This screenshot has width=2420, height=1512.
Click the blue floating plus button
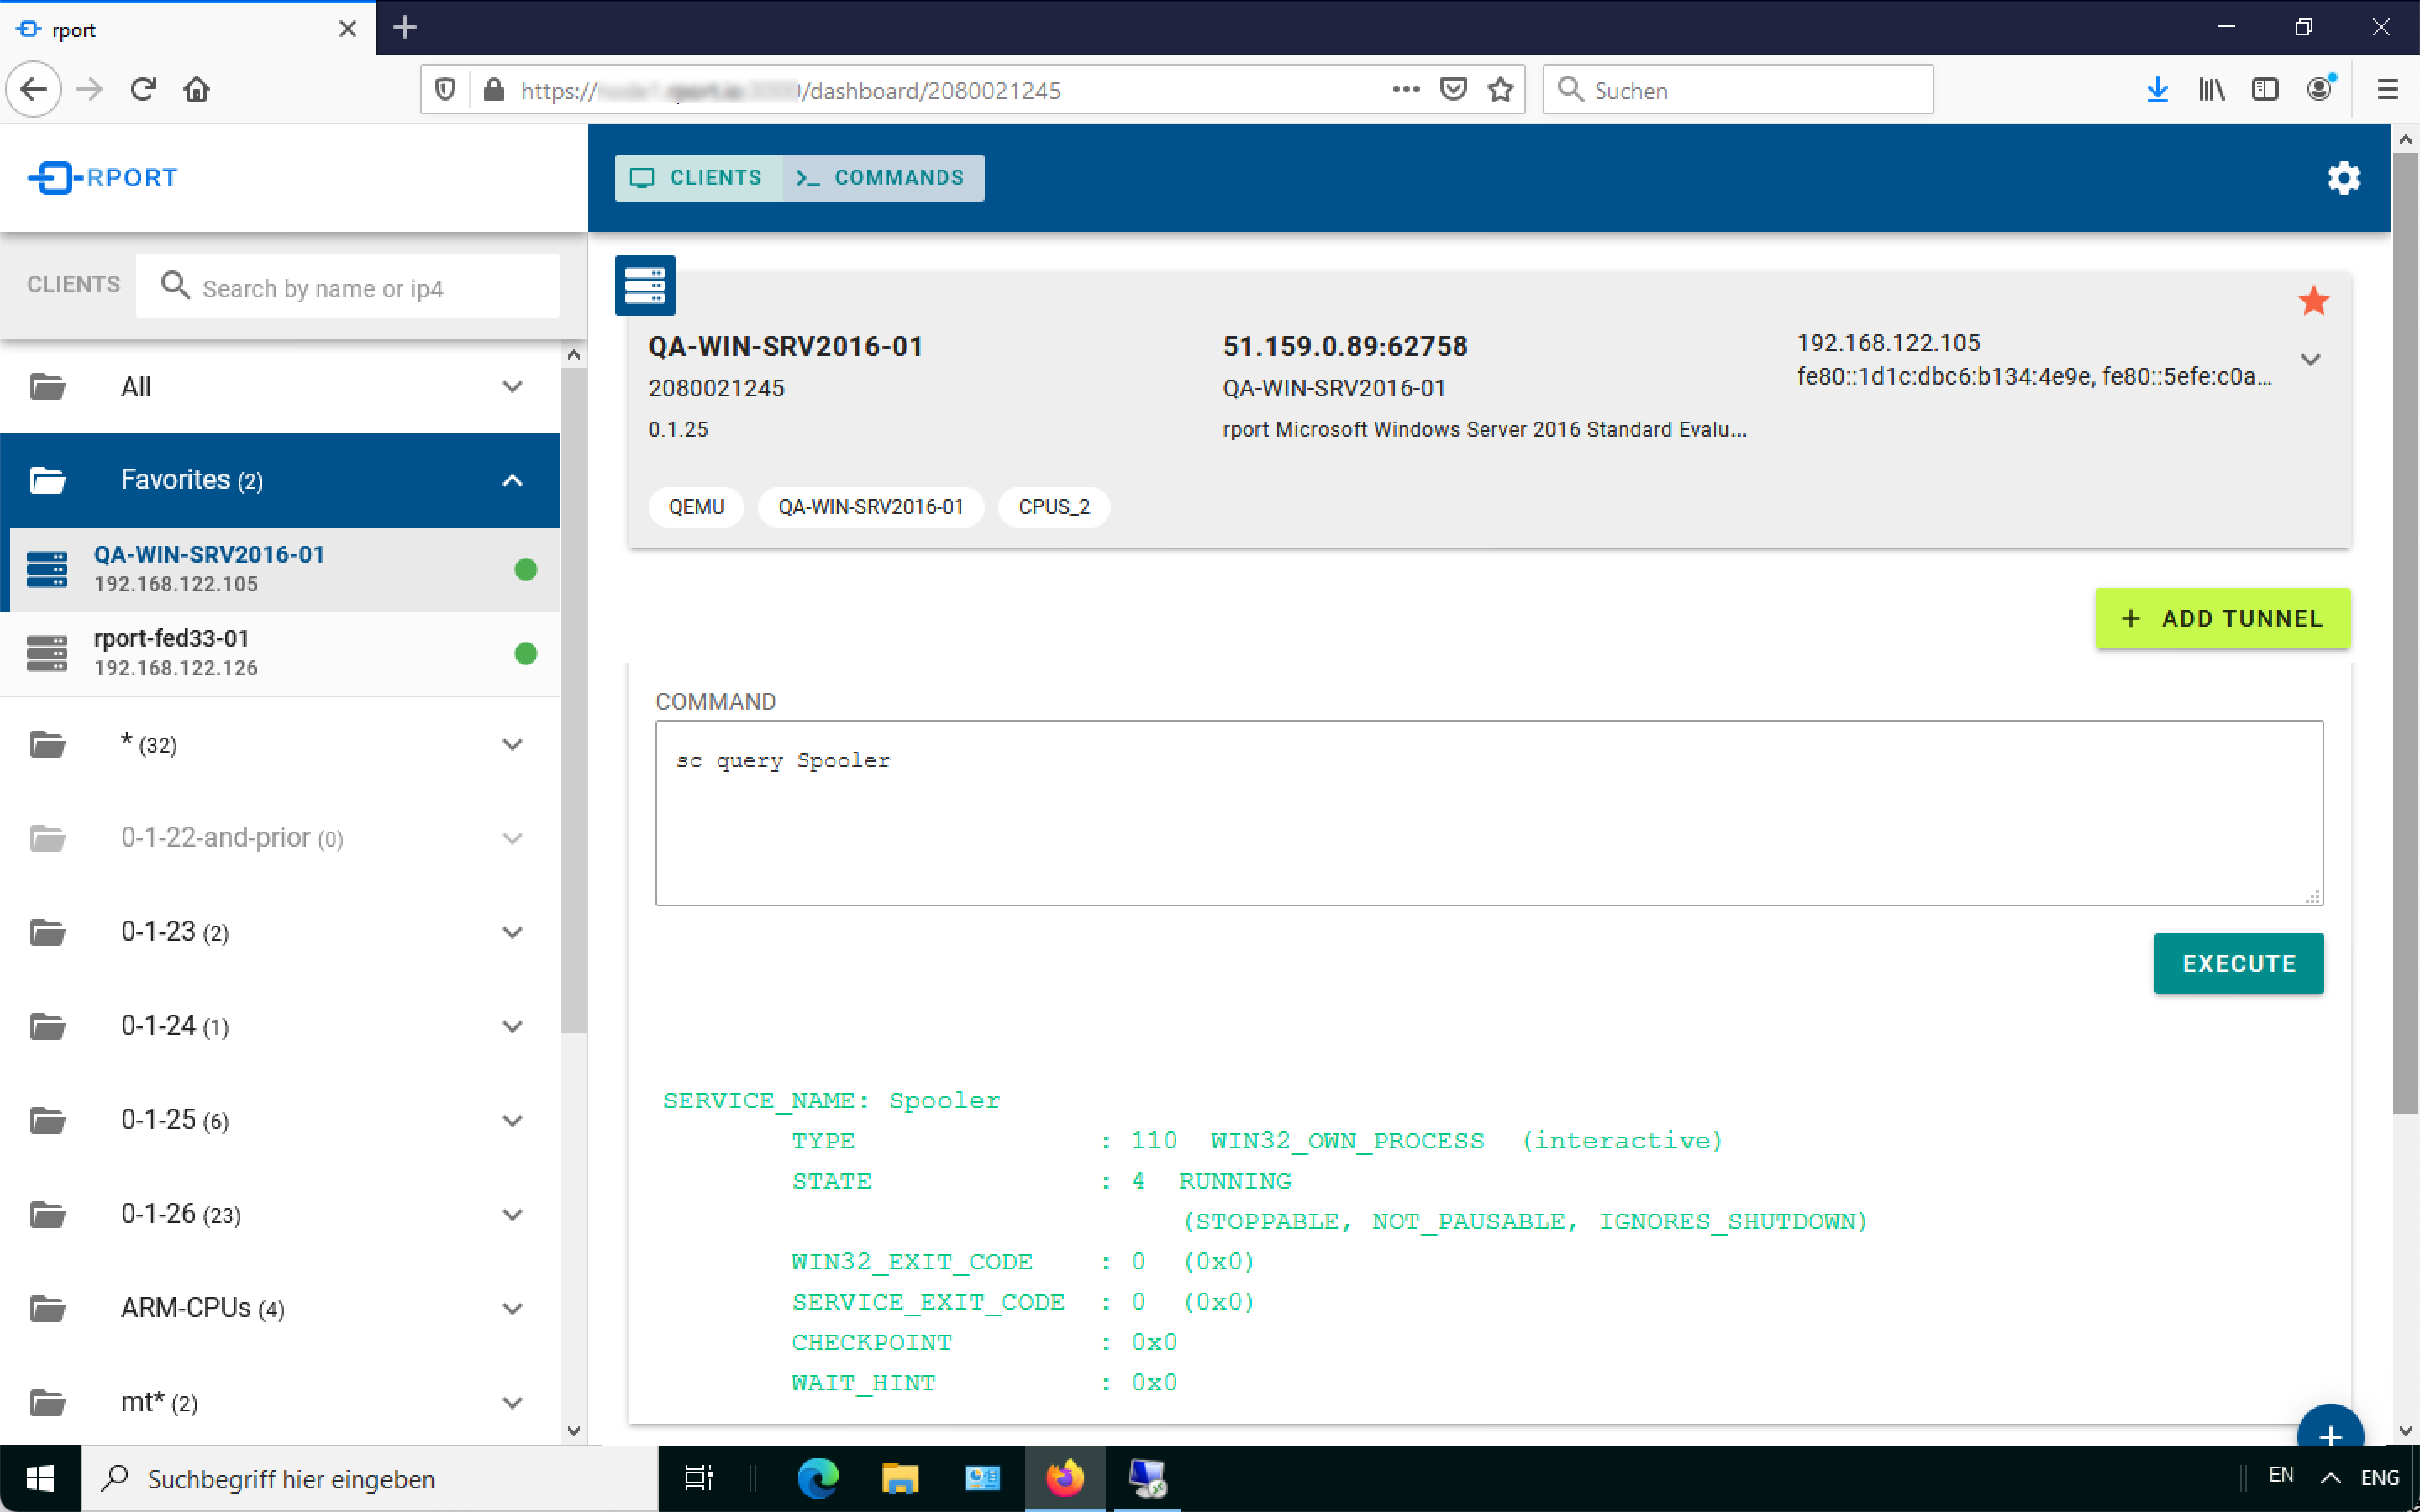click(x=2329, y=1433)
